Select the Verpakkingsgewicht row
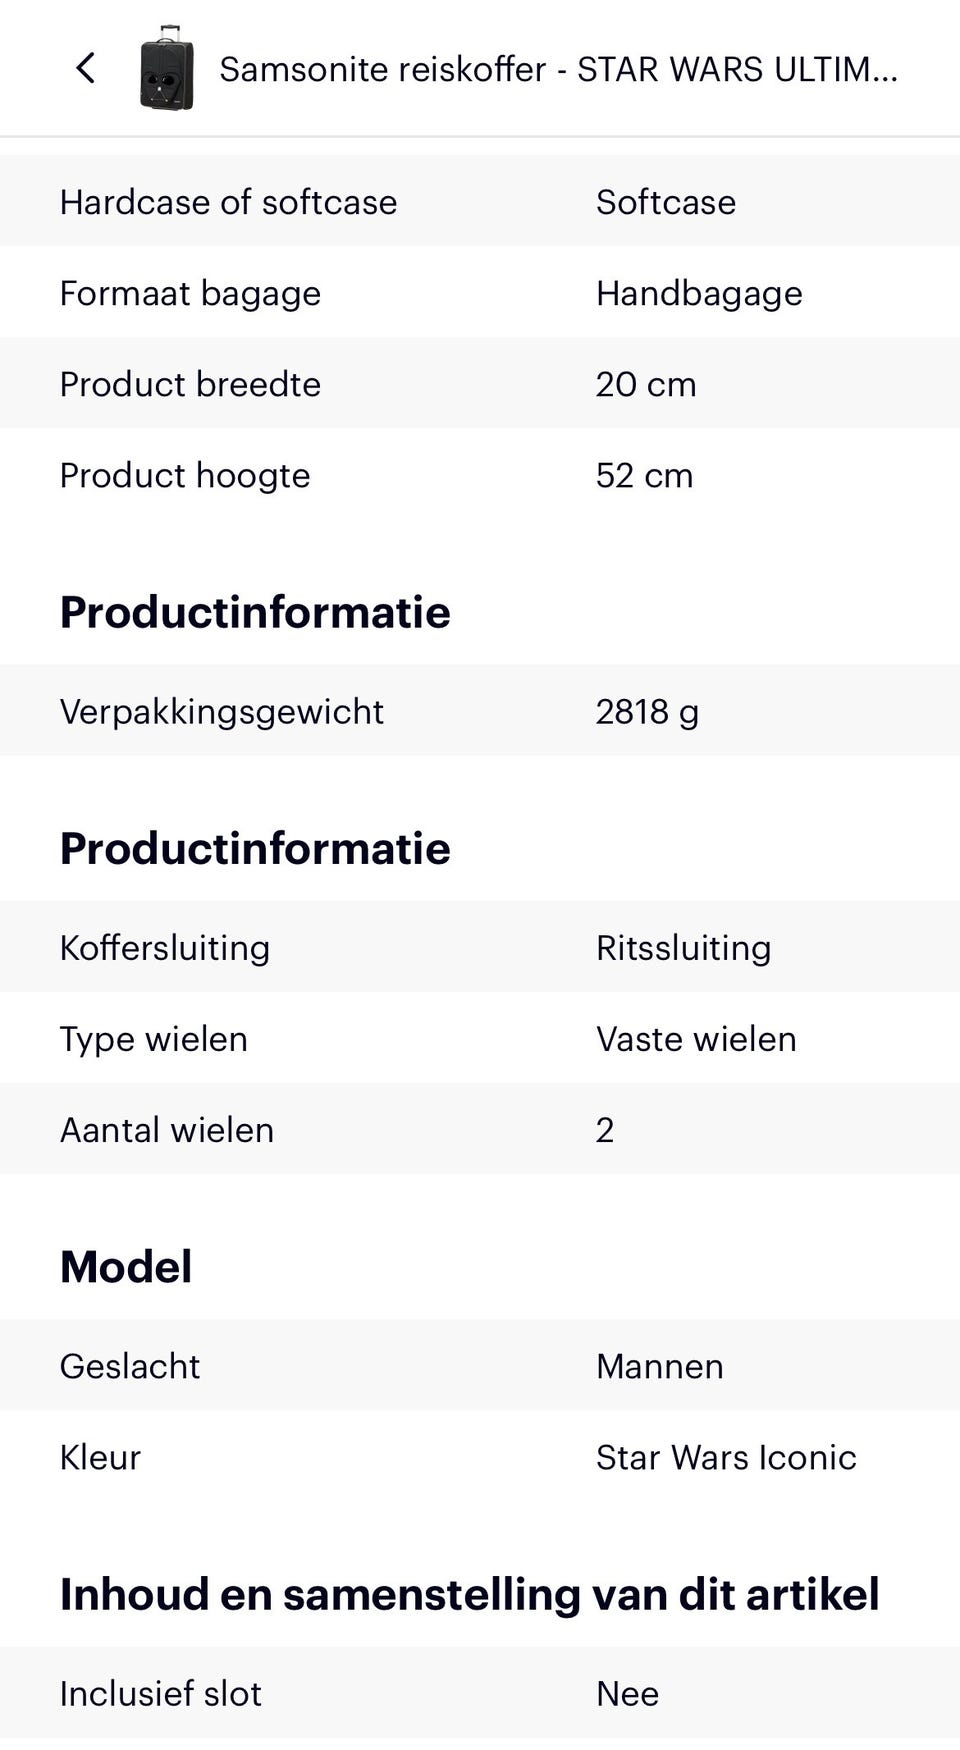This screenshot has width=960, height=1750. pos(480,711)
